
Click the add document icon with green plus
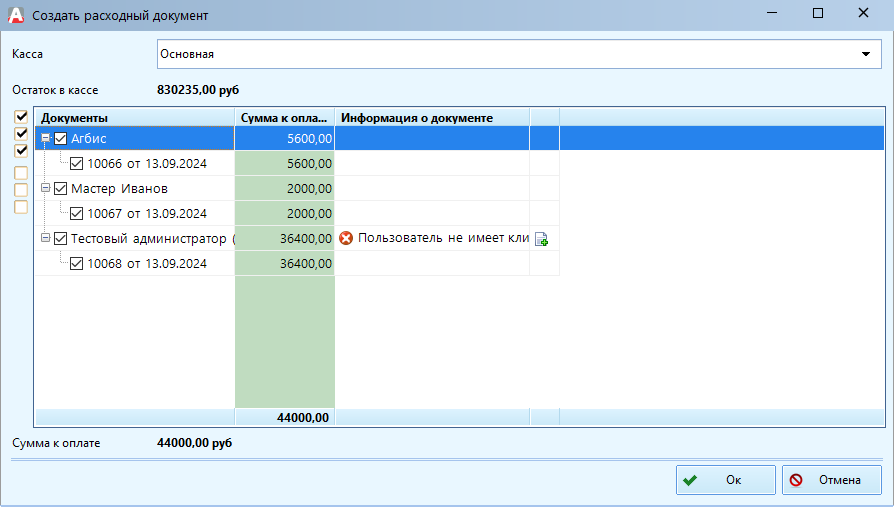[542, 239]
